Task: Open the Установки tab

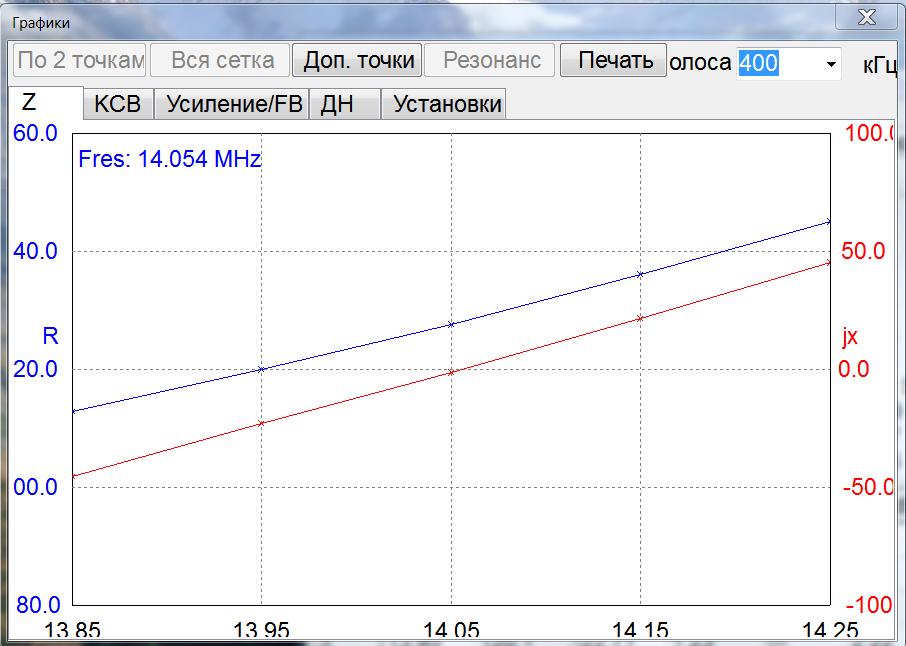Action: point(446,104)
